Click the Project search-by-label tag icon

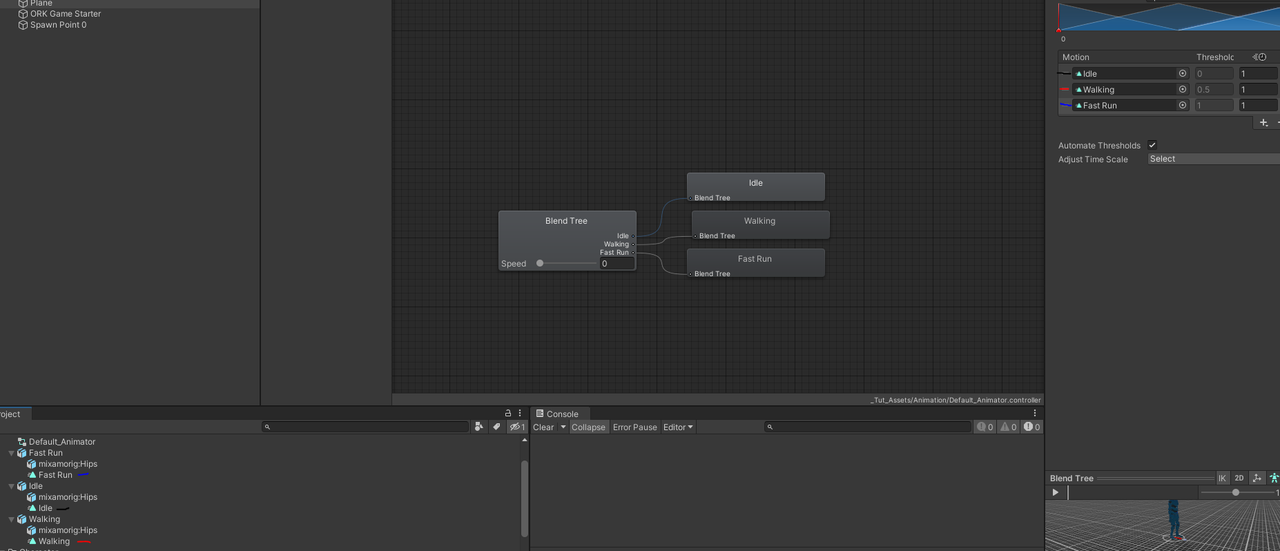pyautogui.click(x=497, y=427)
